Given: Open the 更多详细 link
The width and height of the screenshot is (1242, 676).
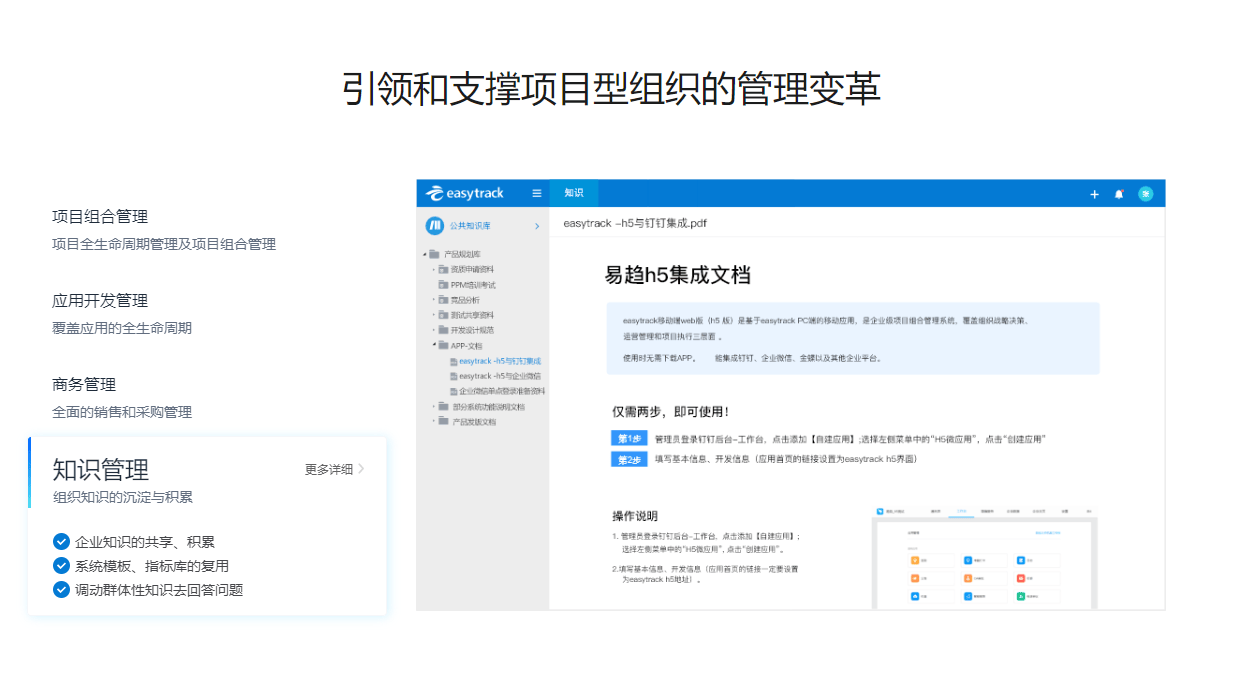Looking at the screenshot, I should pos(329,469).
